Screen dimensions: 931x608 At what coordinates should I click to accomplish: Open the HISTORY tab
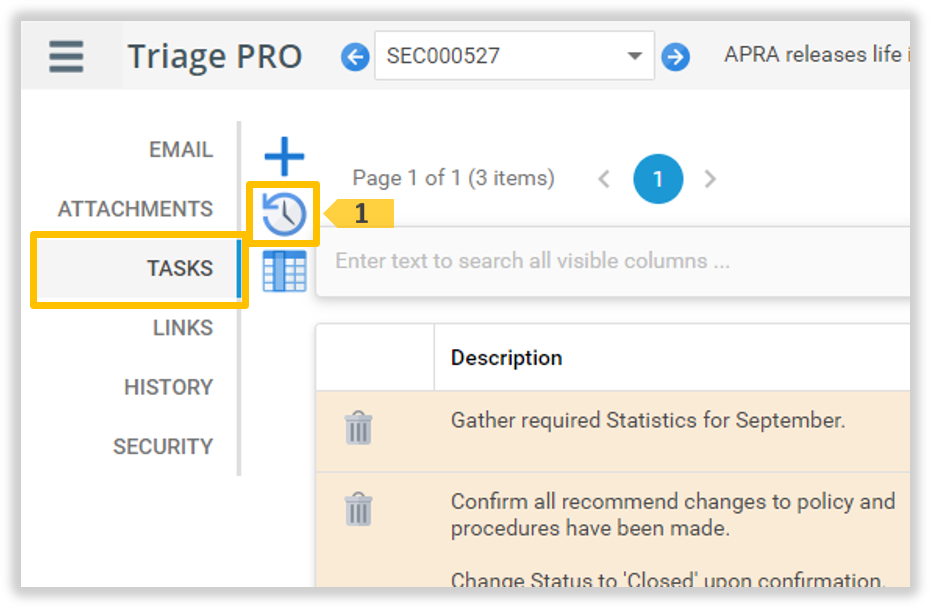[x=168, y=387]
